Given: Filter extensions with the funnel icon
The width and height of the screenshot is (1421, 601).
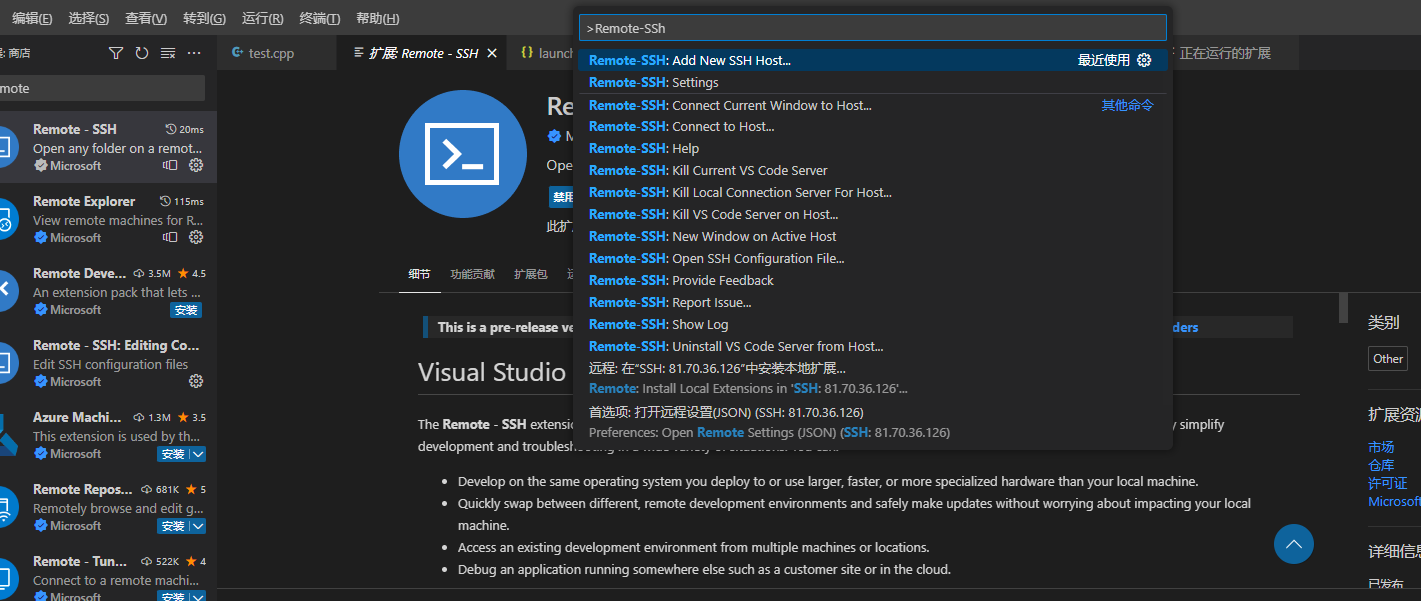Looking at the screenshot, I should pyautogui.click(x=116, y=53).
